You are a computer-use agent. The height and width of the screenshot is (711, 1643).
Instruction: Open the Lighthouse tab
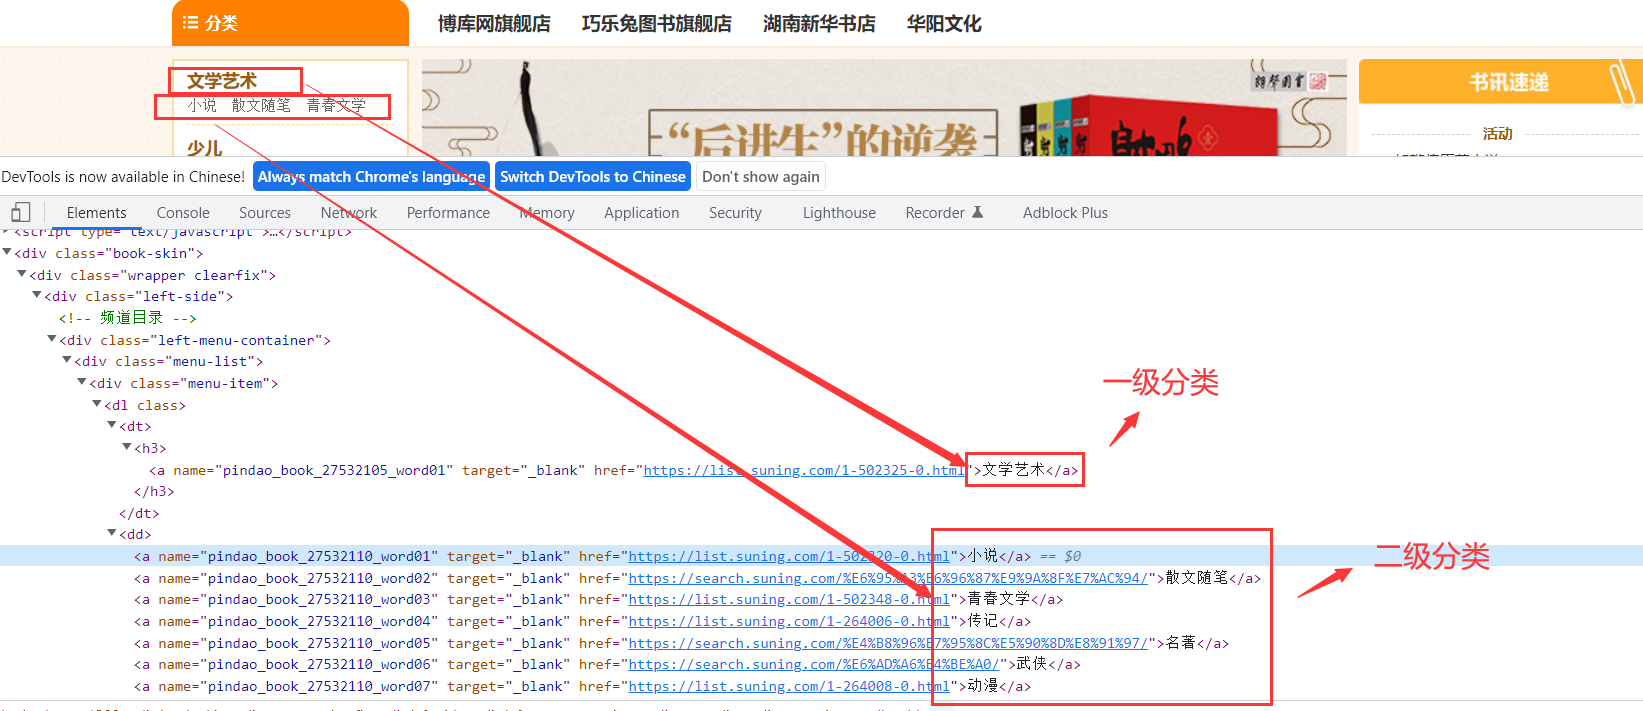pos(839,213)
